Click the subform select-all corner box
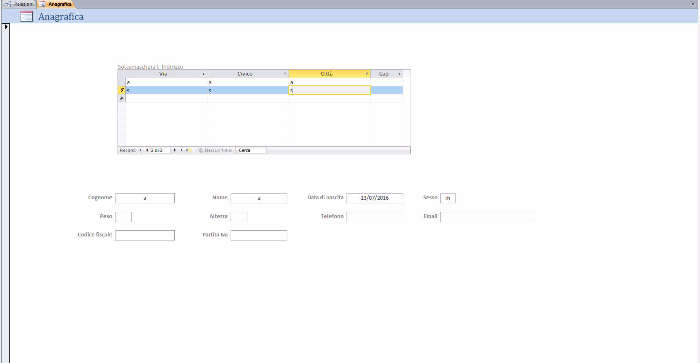This screenshot has height=363, width=700. point(121,74)
